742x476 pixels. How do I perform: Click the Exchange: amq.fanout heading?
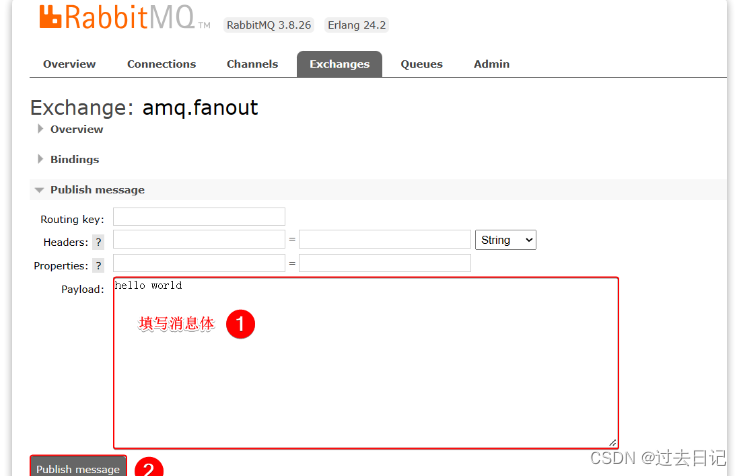click(144, 108)
